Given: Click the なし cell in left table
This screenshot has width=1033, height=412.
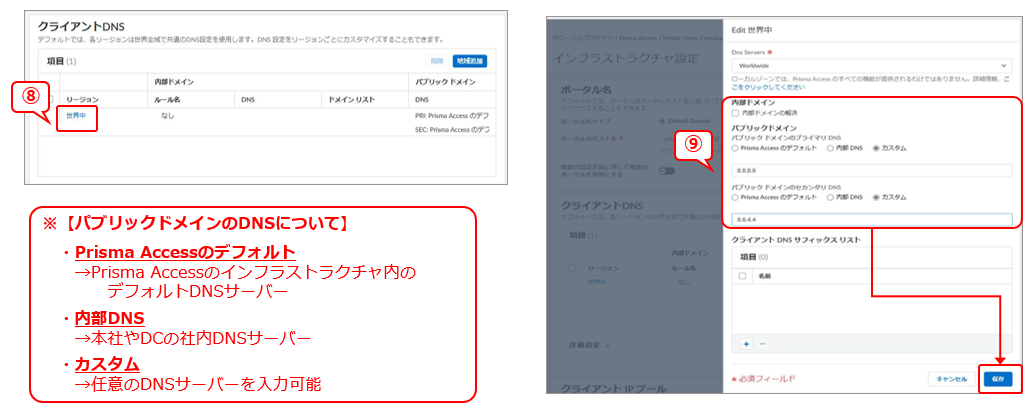Looking at the screenshot, I should tap(167, 115).
